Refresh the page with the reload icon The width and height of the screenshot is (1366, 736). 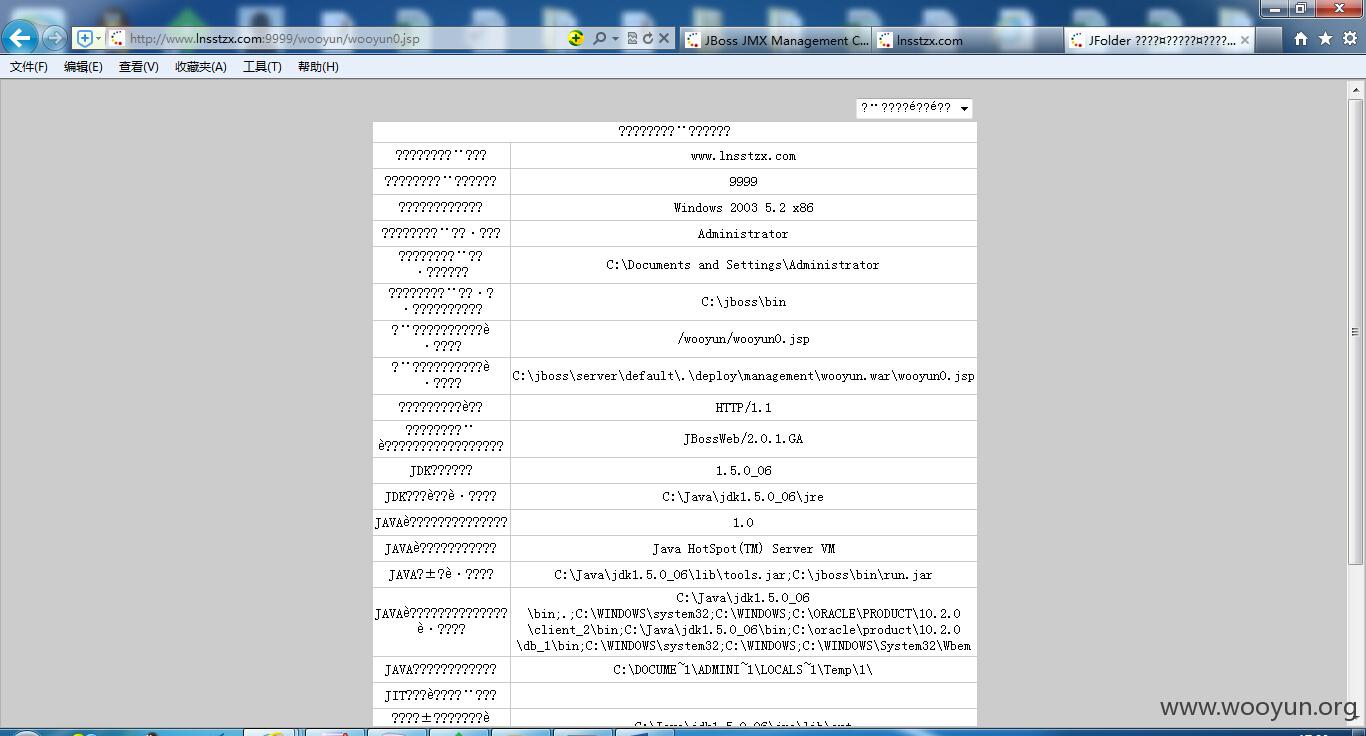[x=647, y=38]
